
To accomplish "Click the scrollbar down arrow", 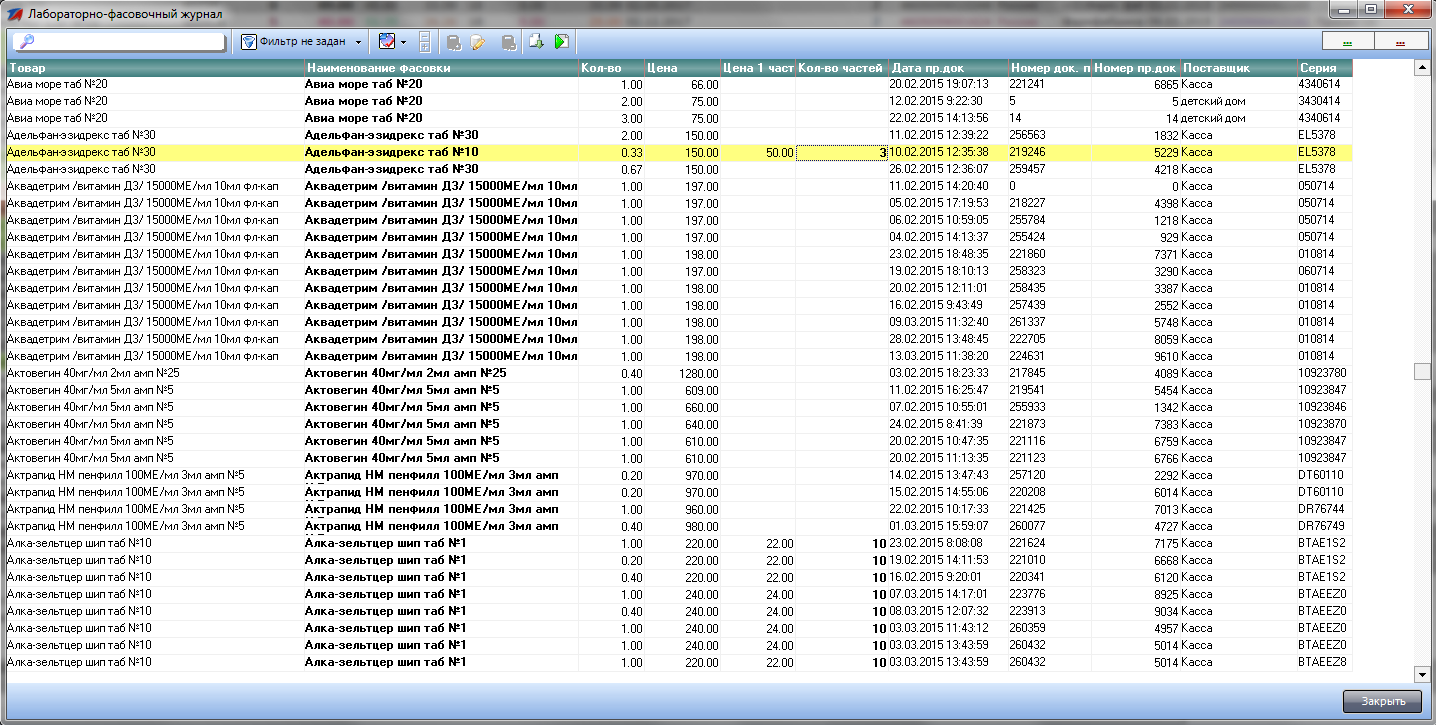I will coord(1421,674).
